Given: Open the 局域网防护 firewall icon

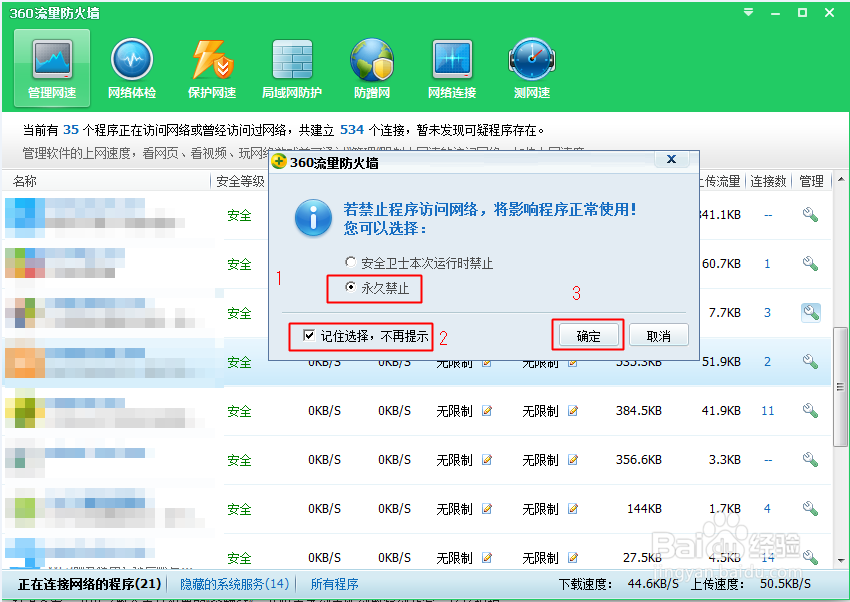Looking at the screenshot, I should coord(292,68).
